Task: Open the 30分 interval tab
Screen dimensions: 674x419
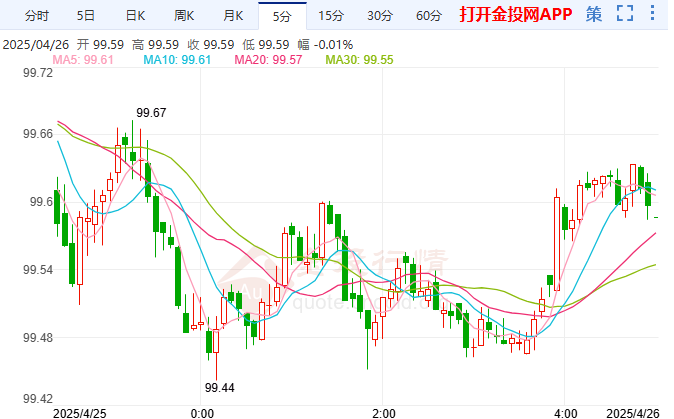Action: point(380,16)
